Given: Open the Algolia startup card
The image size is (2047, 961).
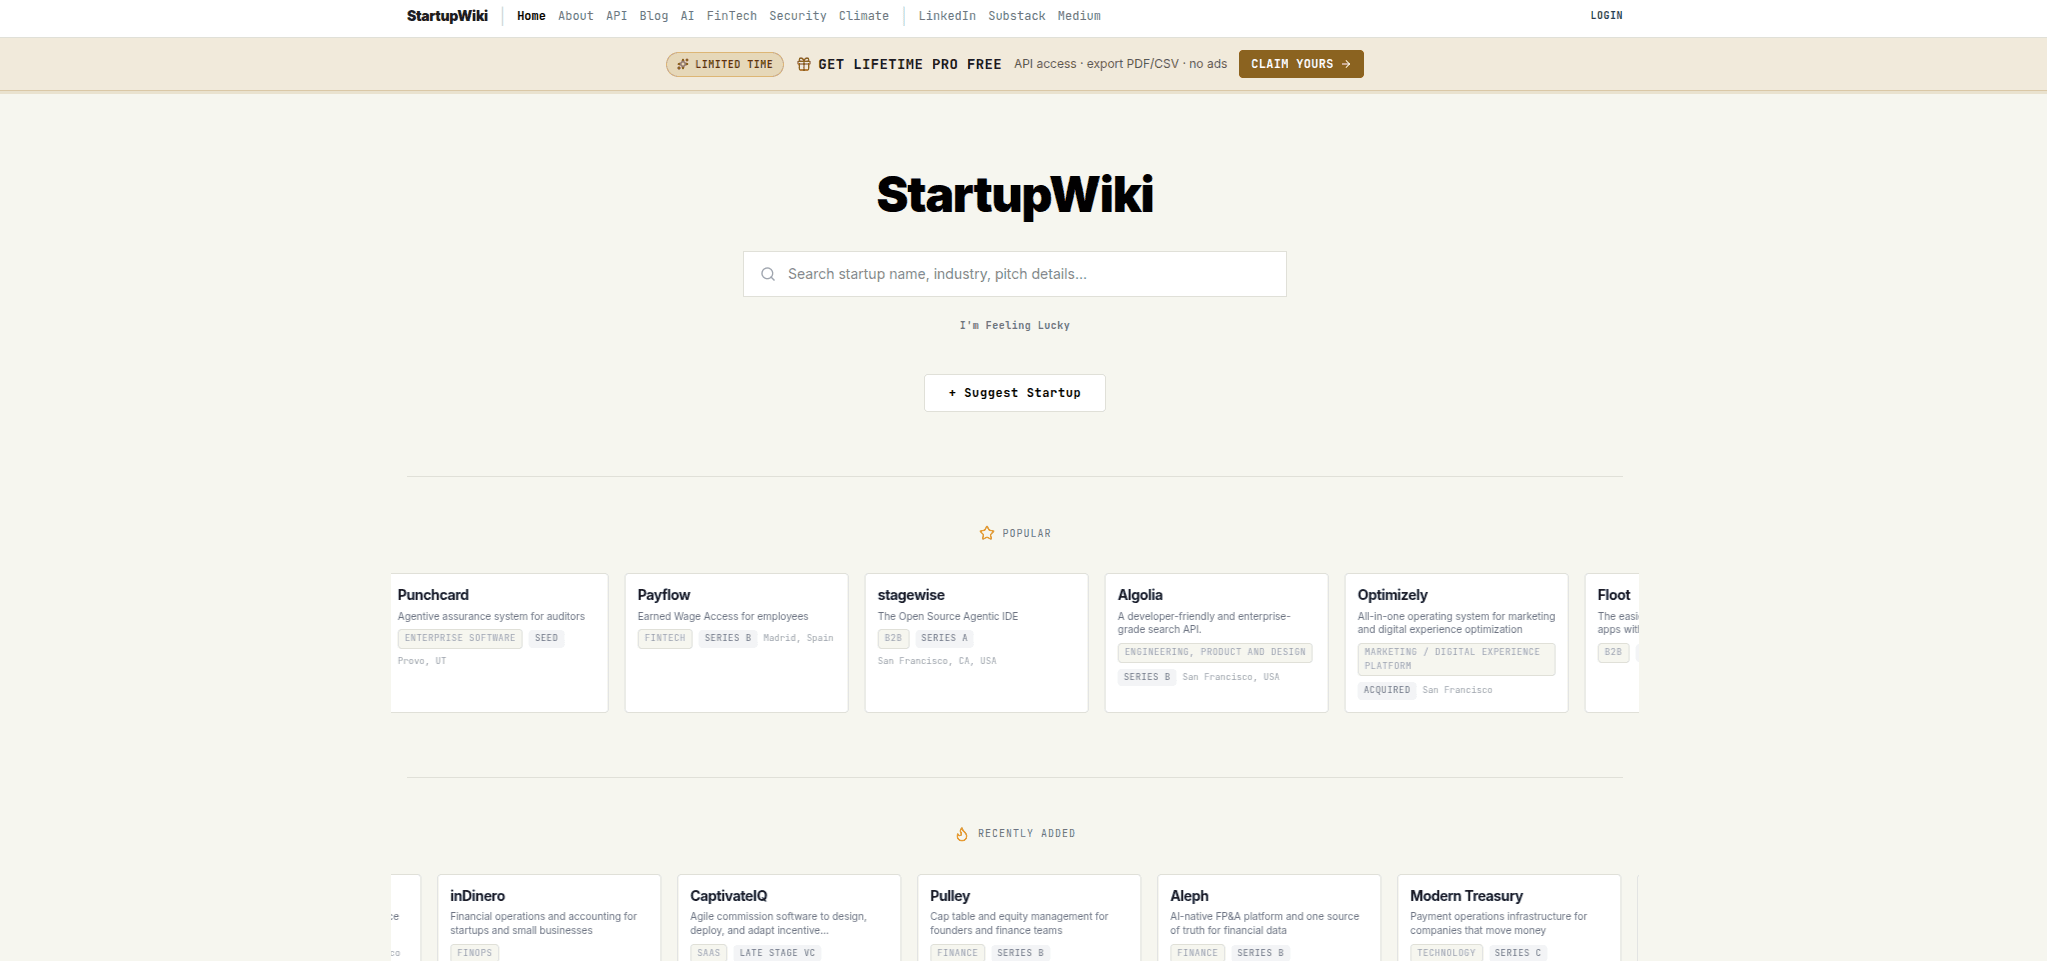Looking at the screenshot, I should click(1217, 643).
